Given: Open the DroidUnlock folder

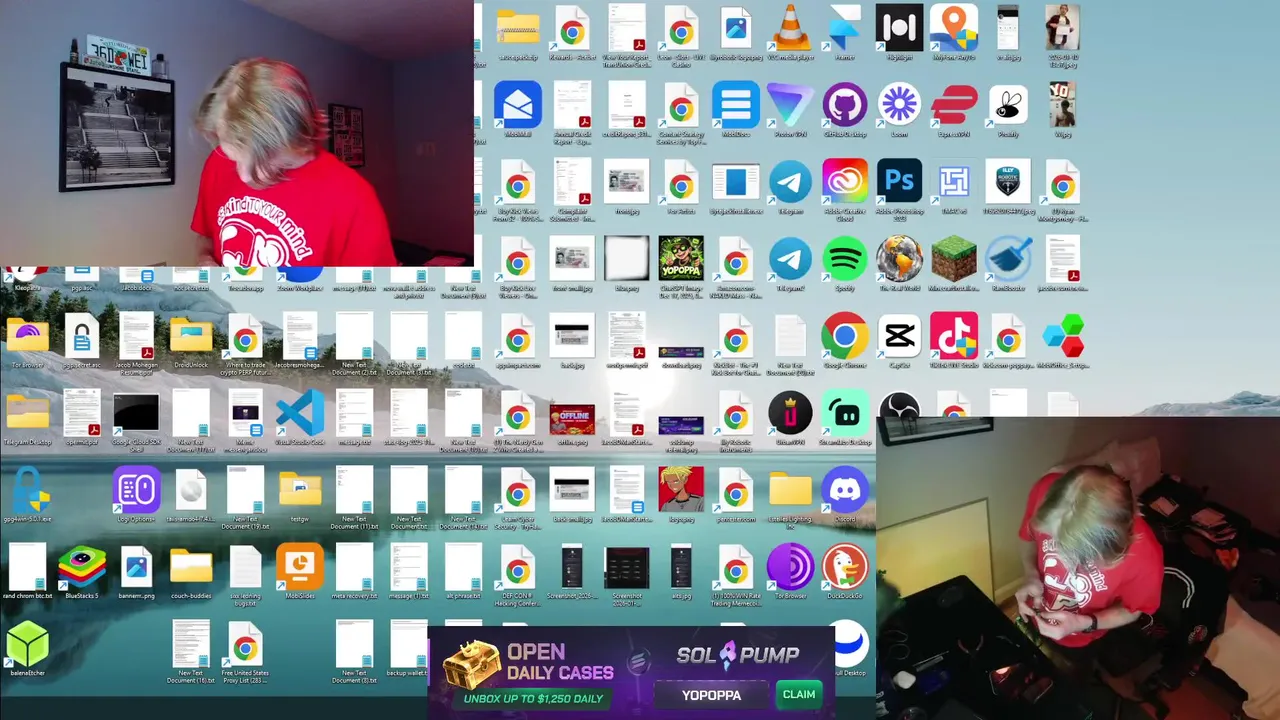Looking at the screenshot, I should tap(191, 337).
